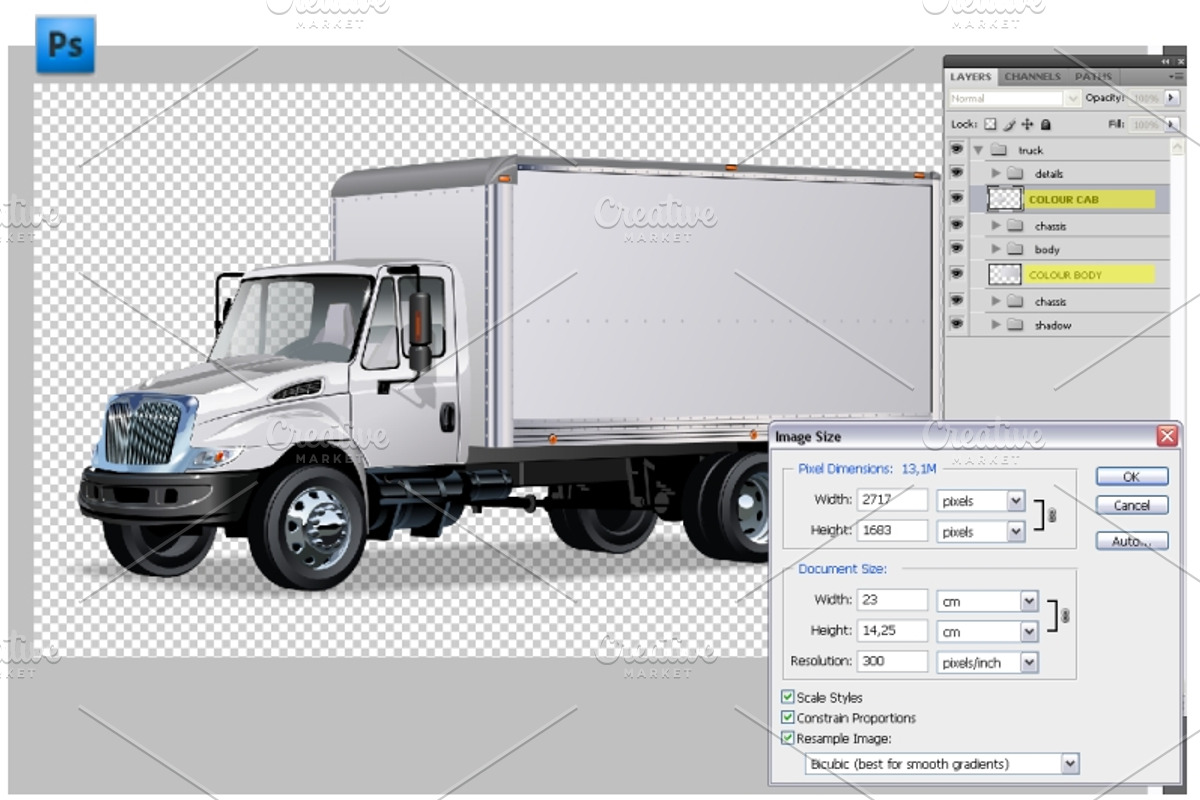Viewport: 1200px width, 800px height.
Task: Expand the details layer group
Action: coord(996,174)
